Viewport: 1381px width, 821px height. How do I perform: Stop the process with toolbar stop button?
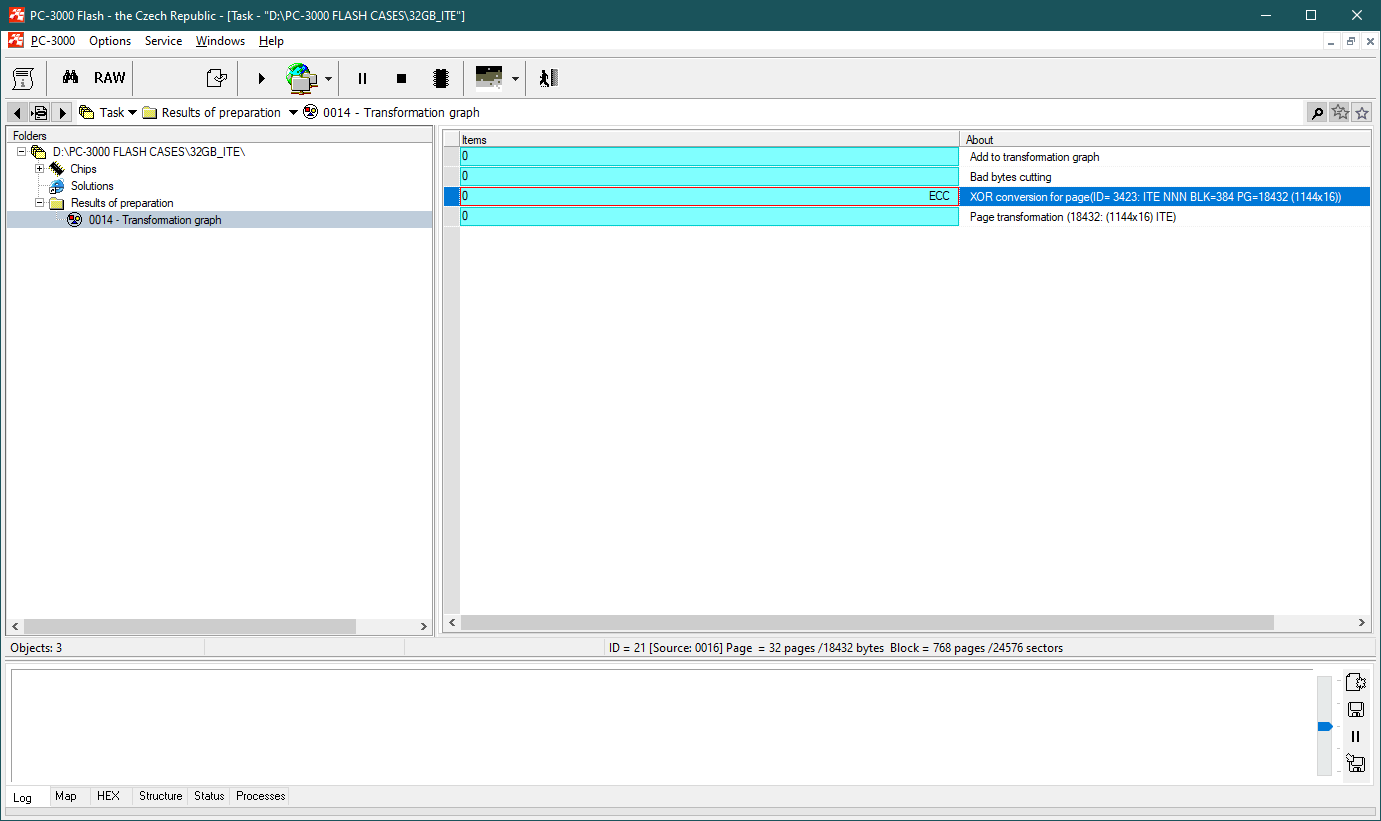click(401, 78)
